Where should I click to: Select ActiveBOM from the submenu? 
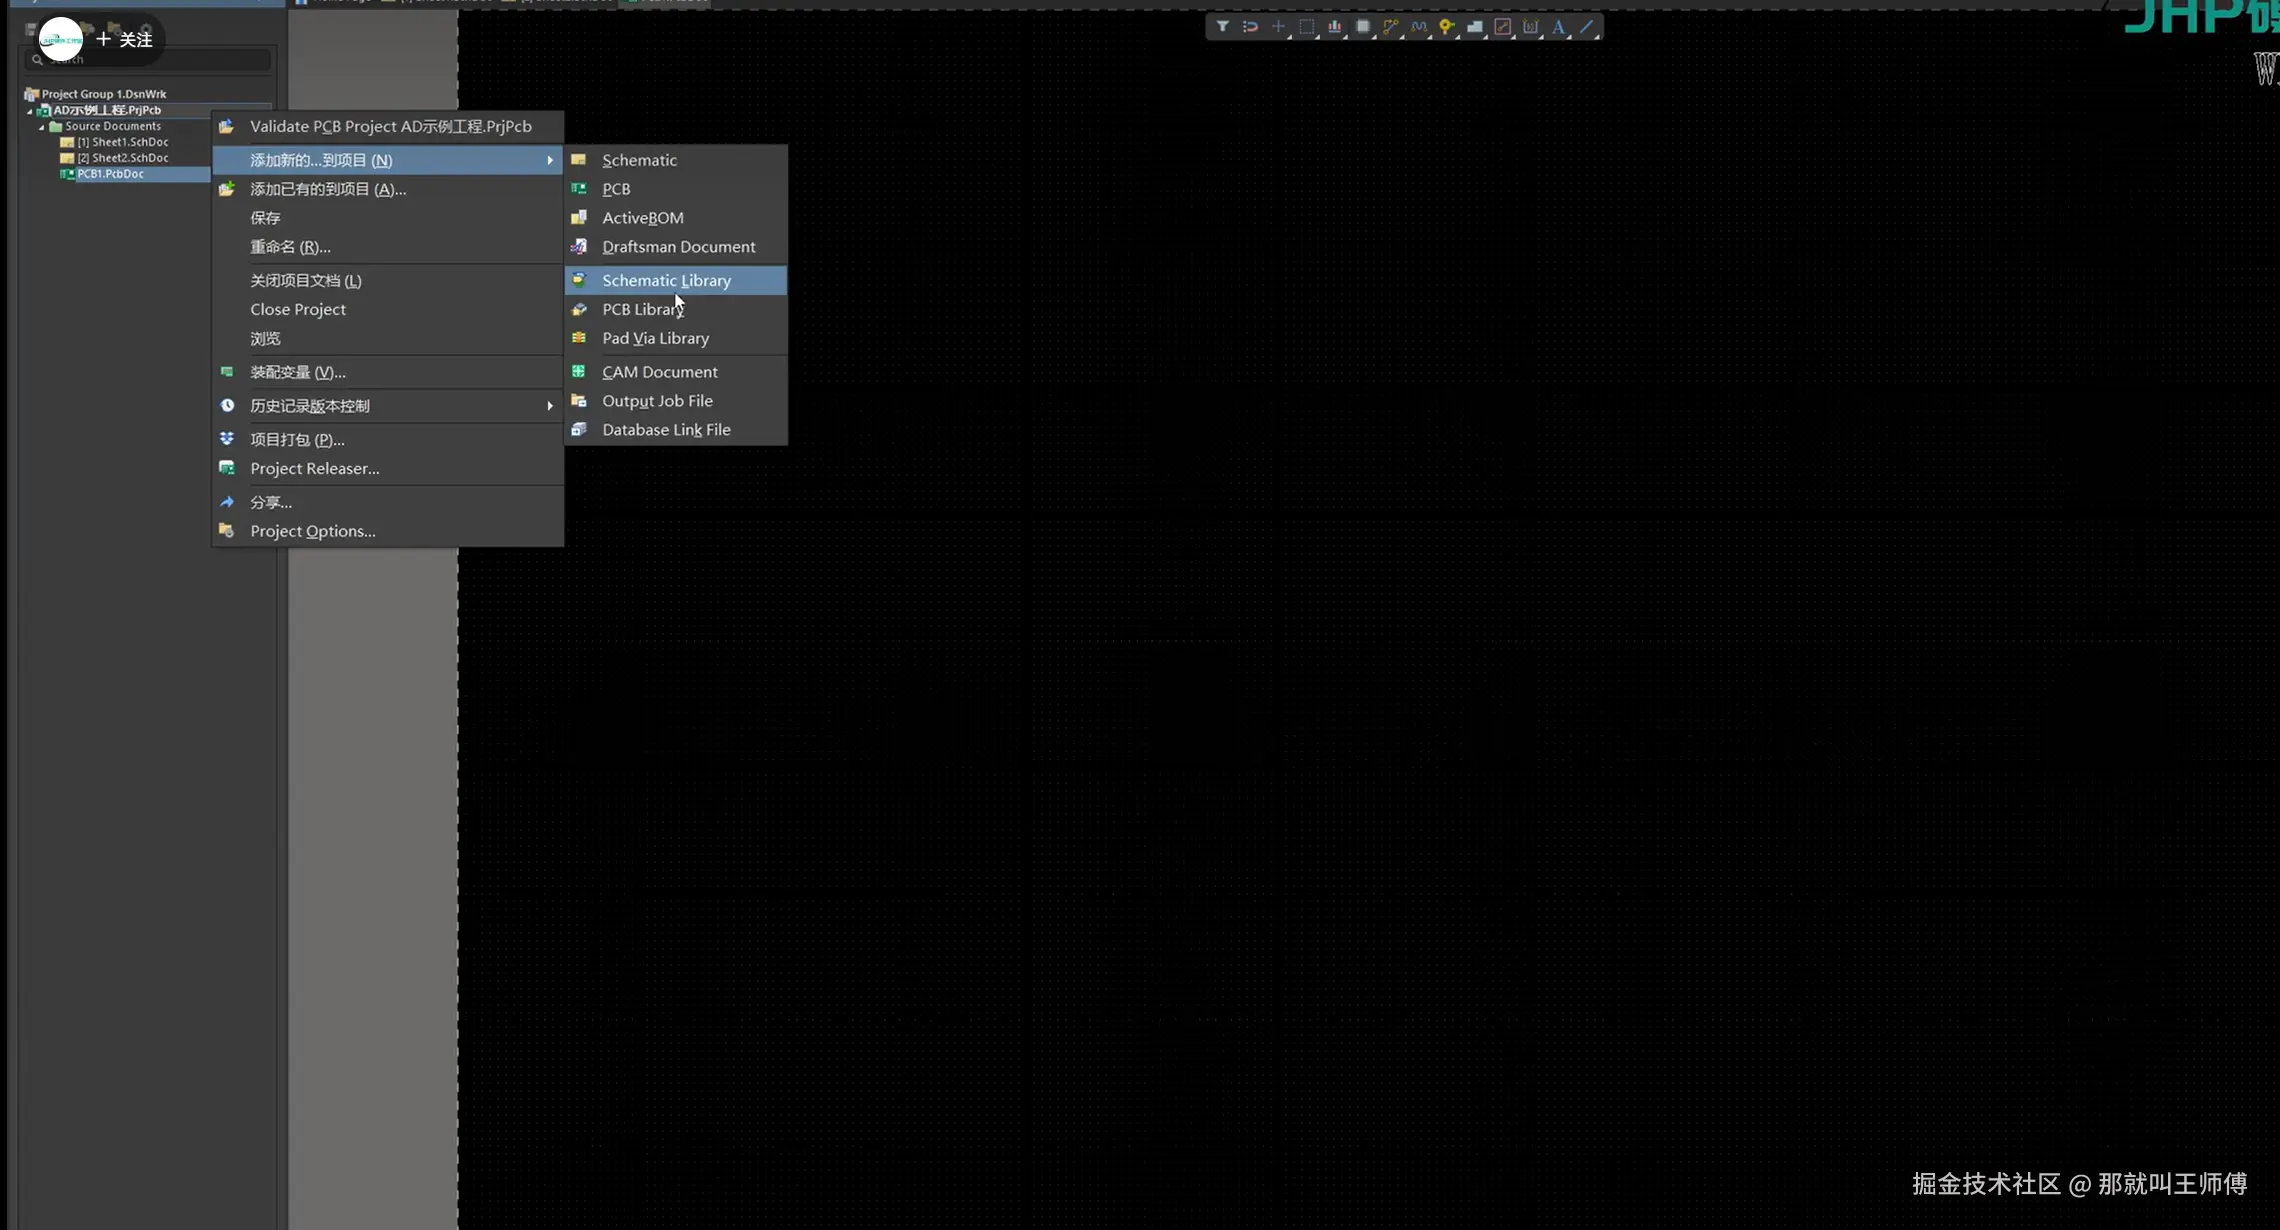676,218
